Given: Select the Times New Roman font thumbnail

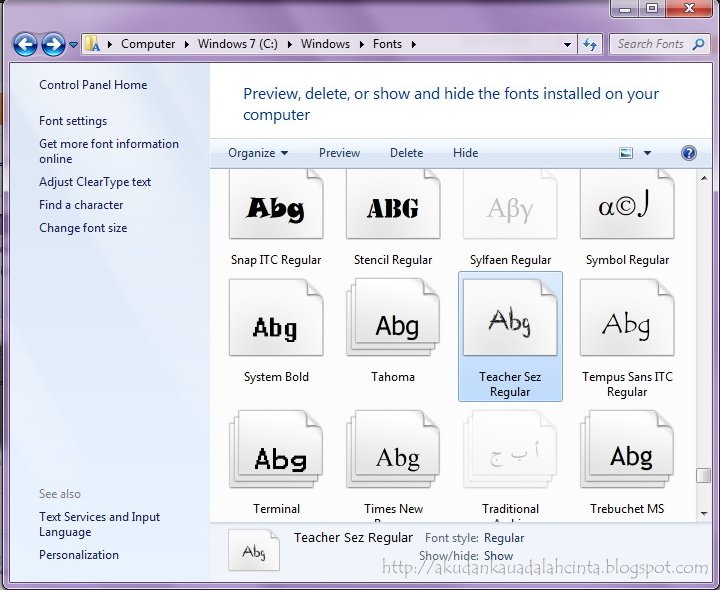Looking at the screenshot, I should click(x=393, y=453).
